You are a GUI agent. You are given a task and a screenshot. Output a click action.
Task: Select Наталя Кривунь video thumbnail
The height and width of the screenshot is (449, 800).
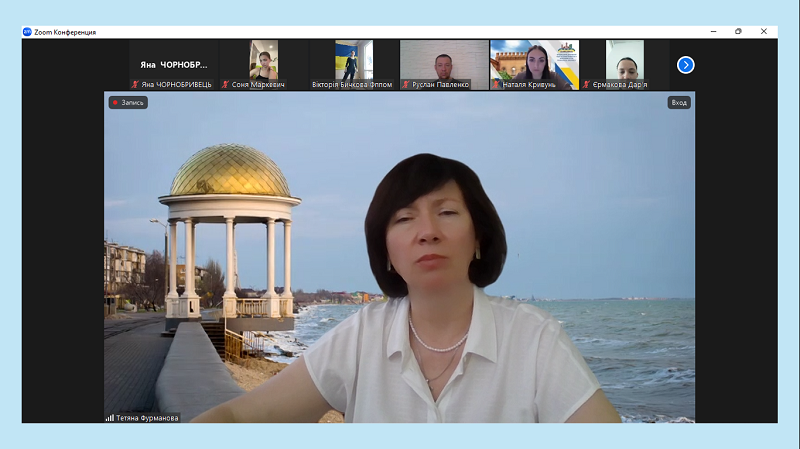pos(534,60)
